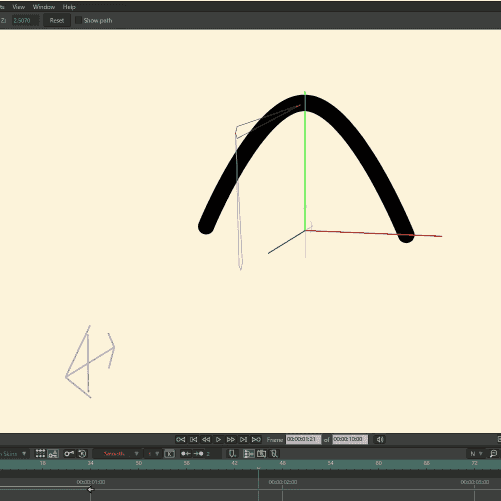Click the 00:00:01:00 time marker
The width and height of the screenshot is (501, 501).
(91, 482)
